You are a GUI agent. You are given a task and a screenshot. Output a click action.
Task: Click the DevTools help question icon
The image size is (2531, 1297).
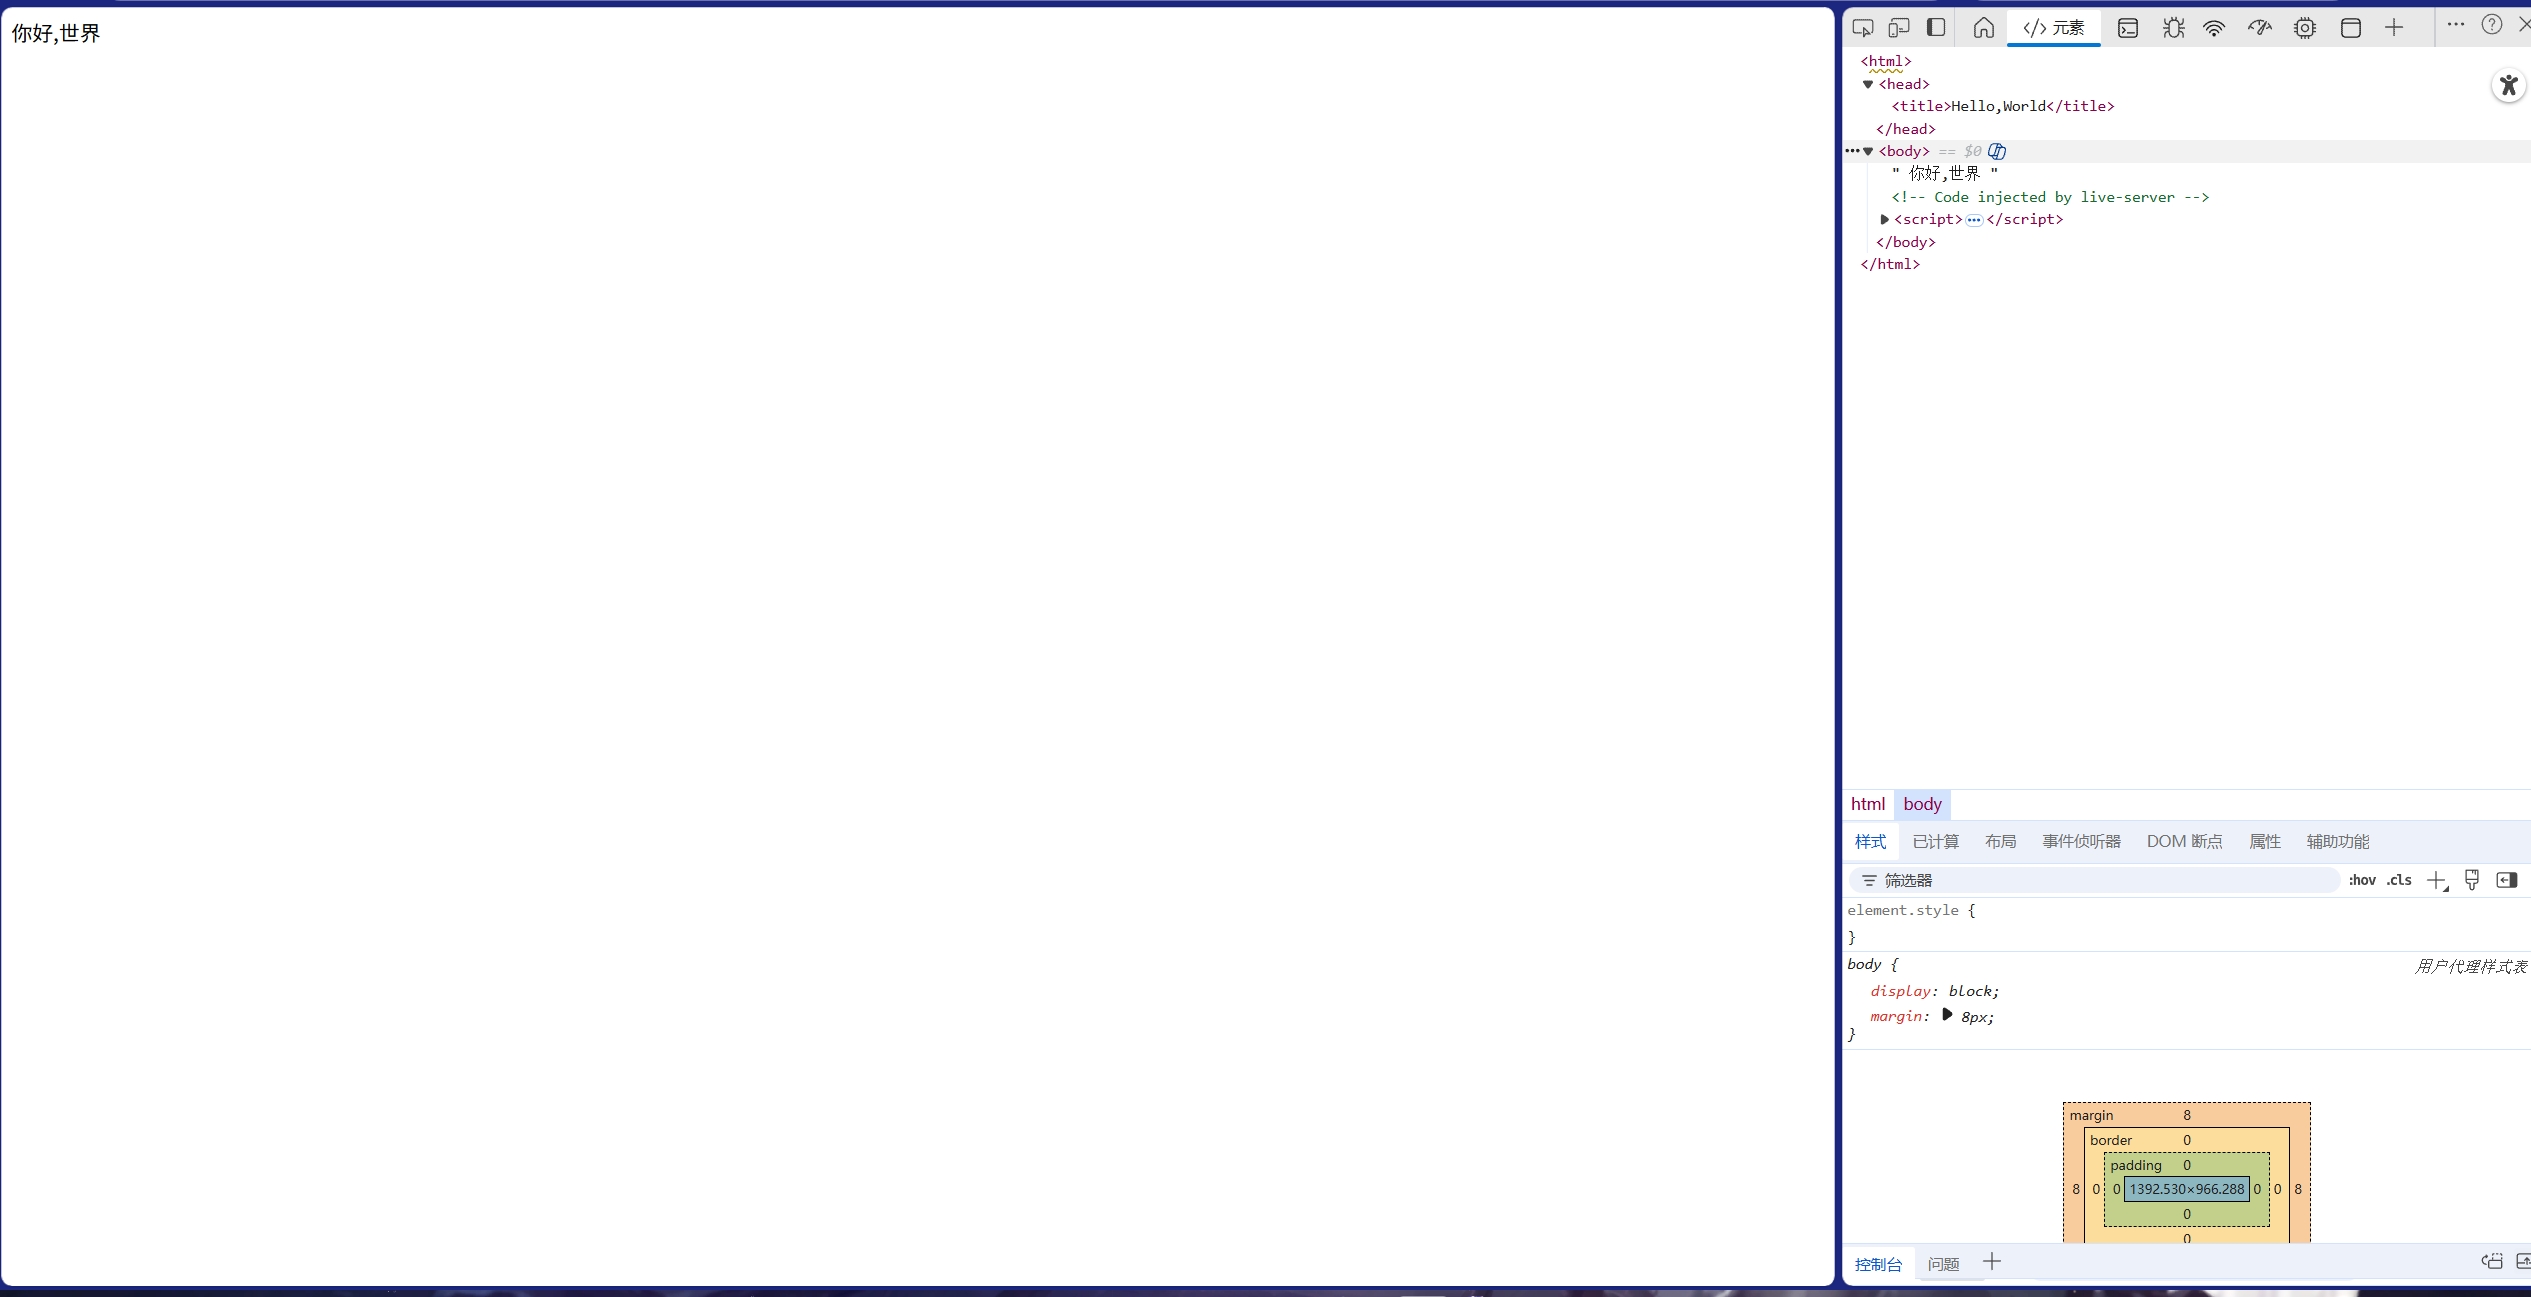point(2491,25)
